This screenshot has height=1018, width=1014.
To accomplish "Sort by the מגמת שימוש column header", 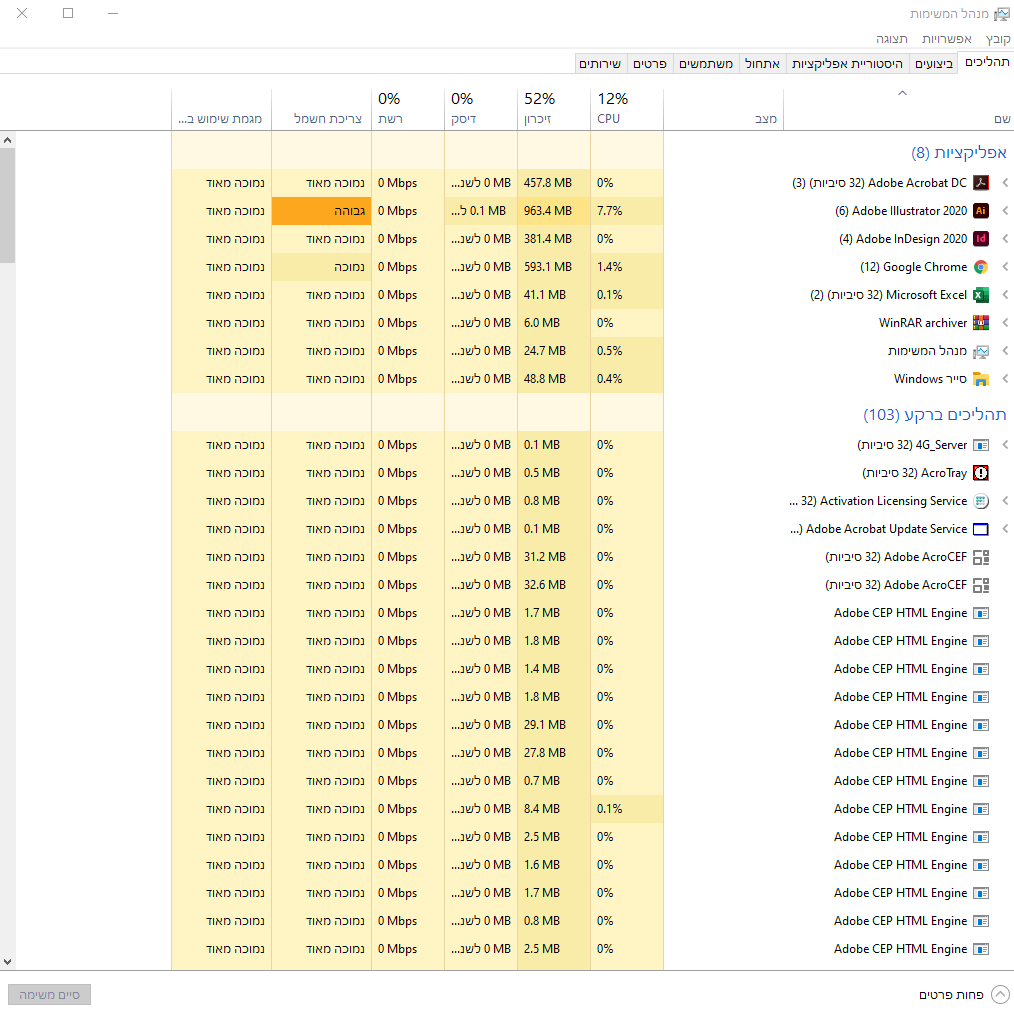I will tap(221, 109).
